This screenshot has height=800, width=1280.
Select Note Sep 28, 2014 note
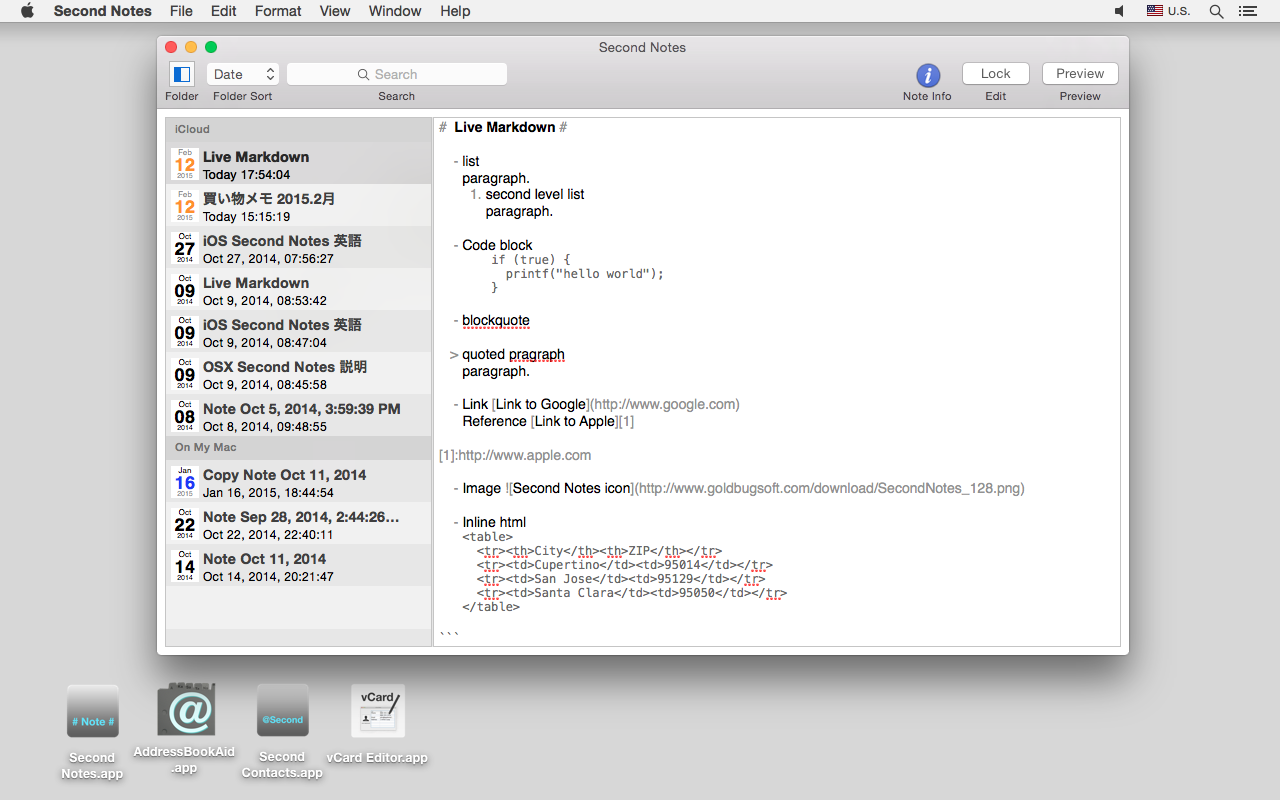tap(299, 524)
